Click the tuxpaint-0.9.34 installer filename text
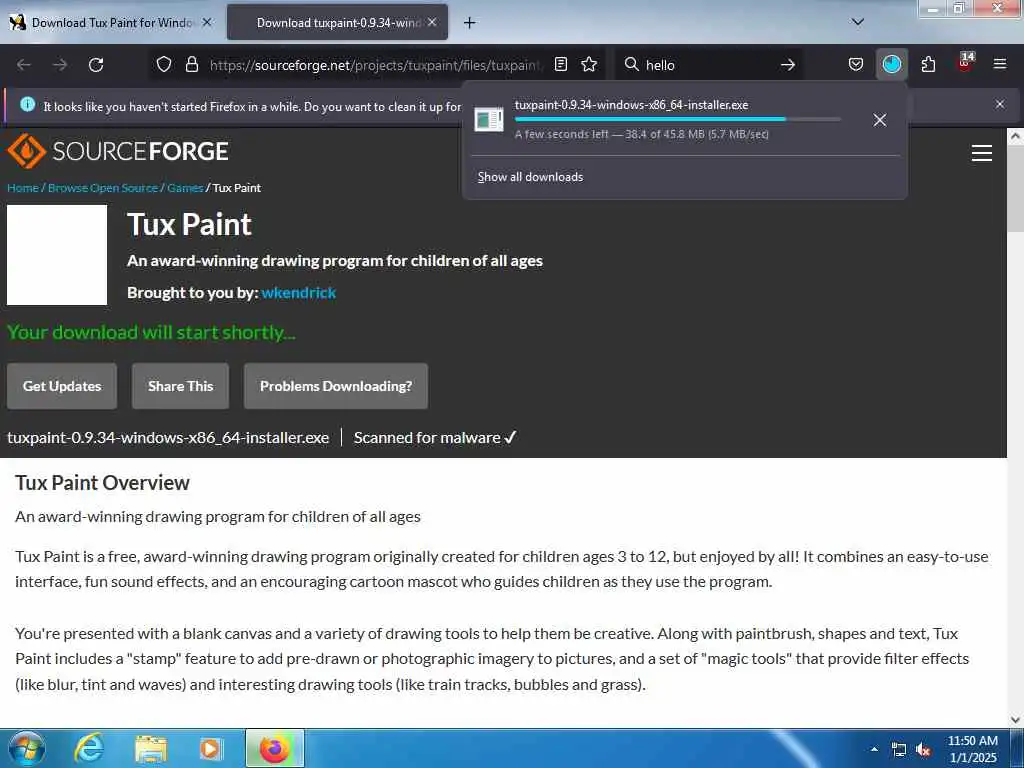Image resolution: width=1024 pixels, height=768 pixels. point(168,438)
